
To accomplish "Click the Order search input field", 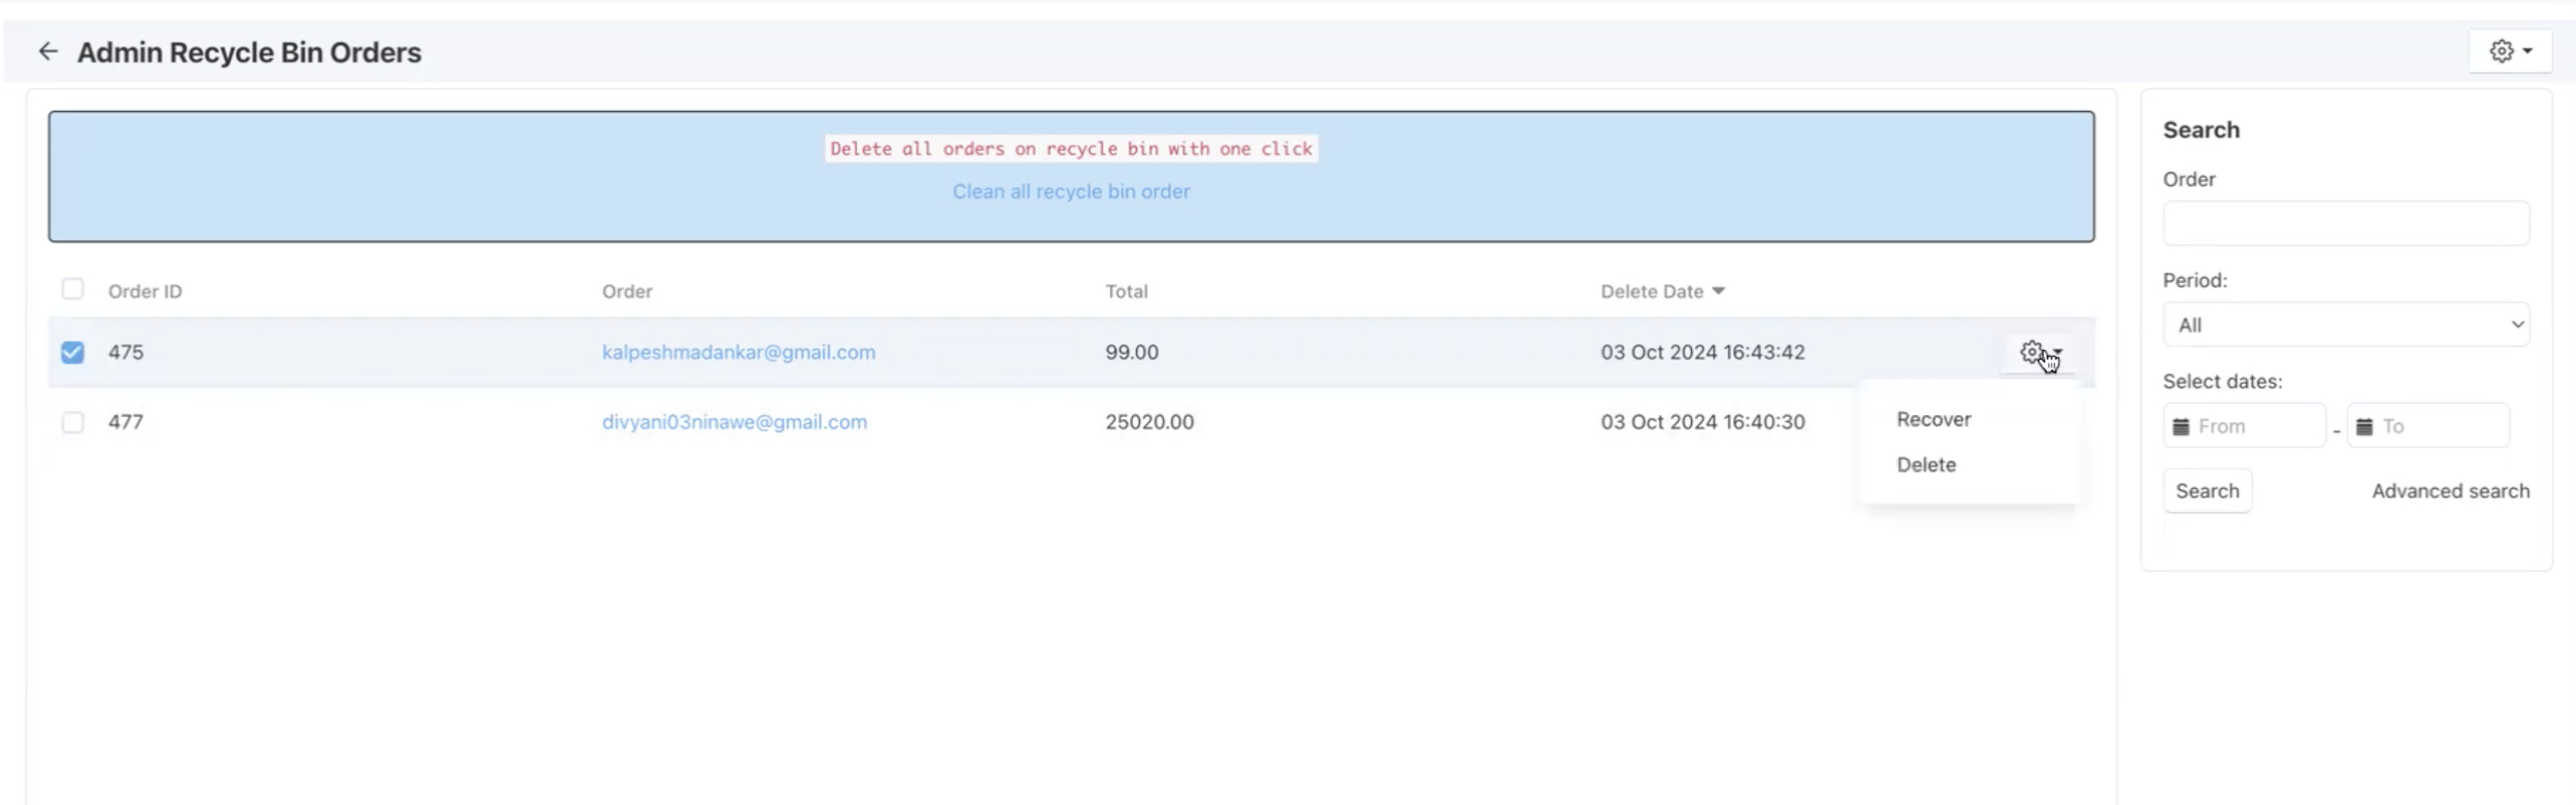I will [2346, 223].
